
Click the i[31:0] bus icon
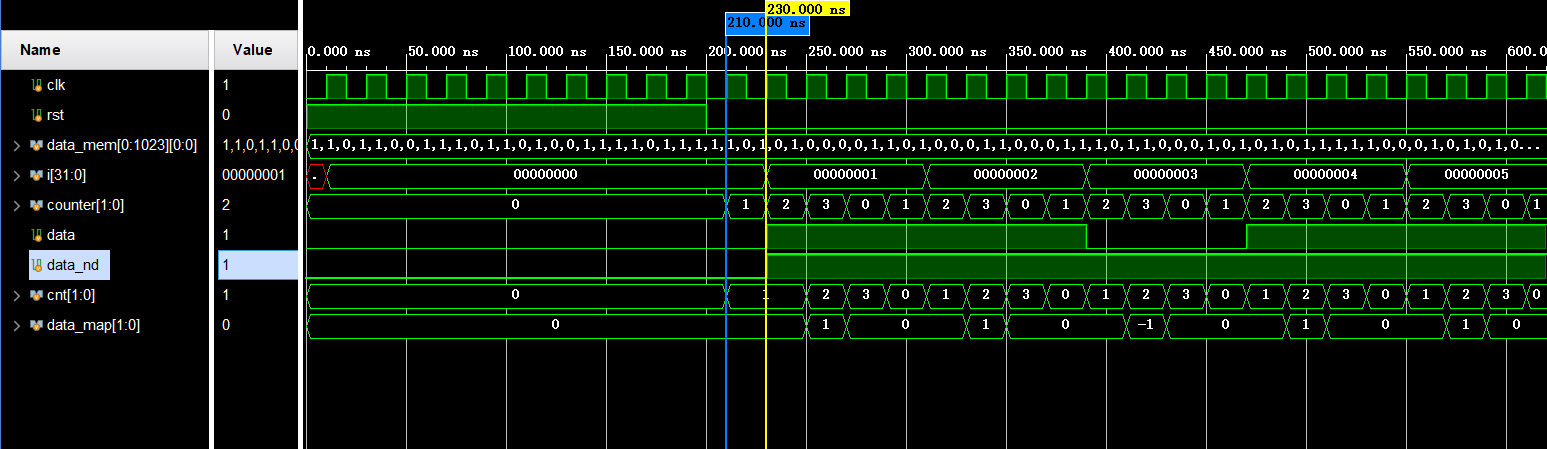point(37,175)
